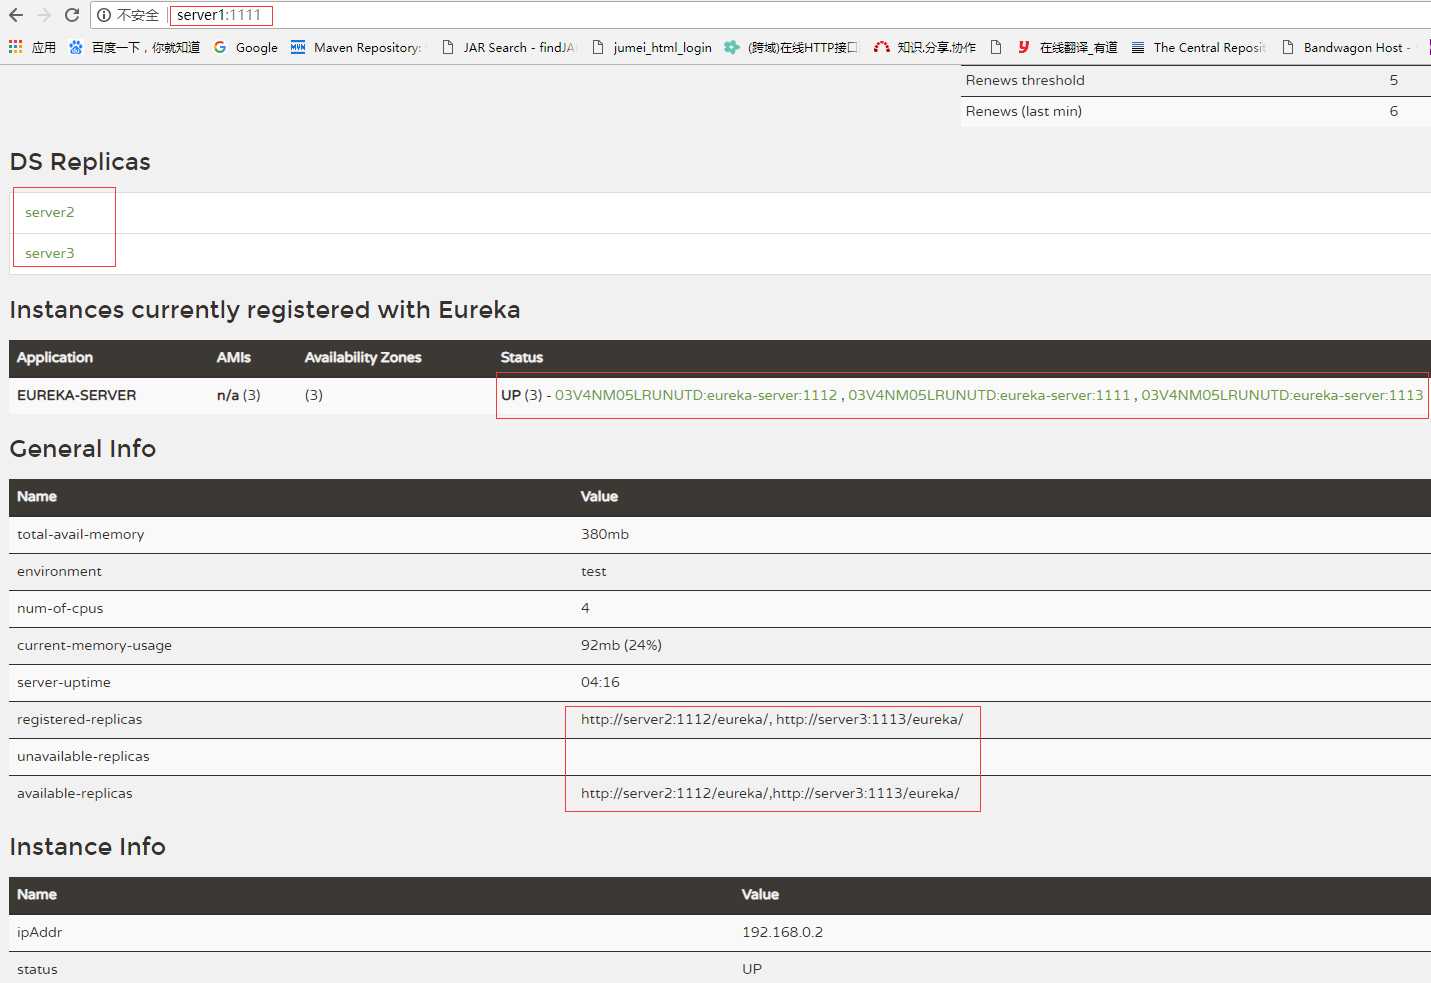Click the Instance Info heading

click(x=88, y=847)
